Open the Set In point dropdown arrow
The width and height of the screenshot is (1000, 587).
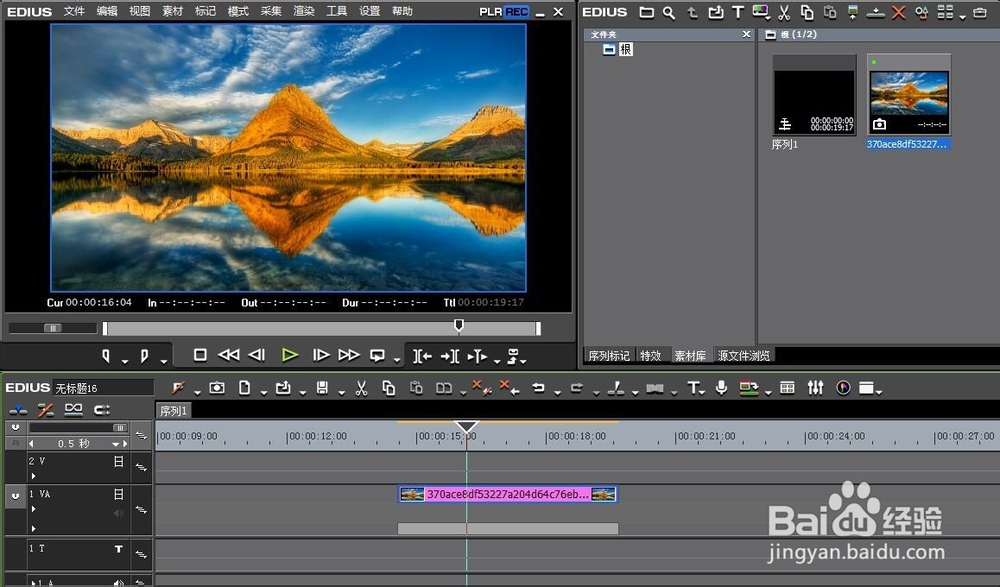[124, 362]
